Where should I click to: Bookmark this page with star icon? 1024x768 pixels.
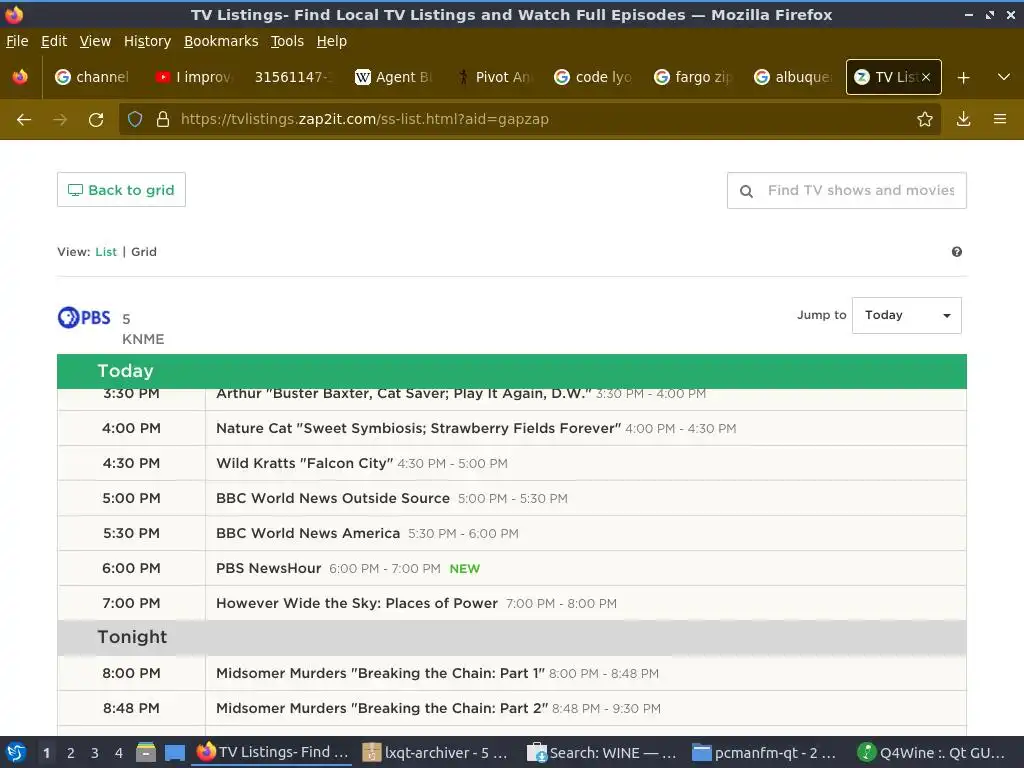[x=924, y=119]
